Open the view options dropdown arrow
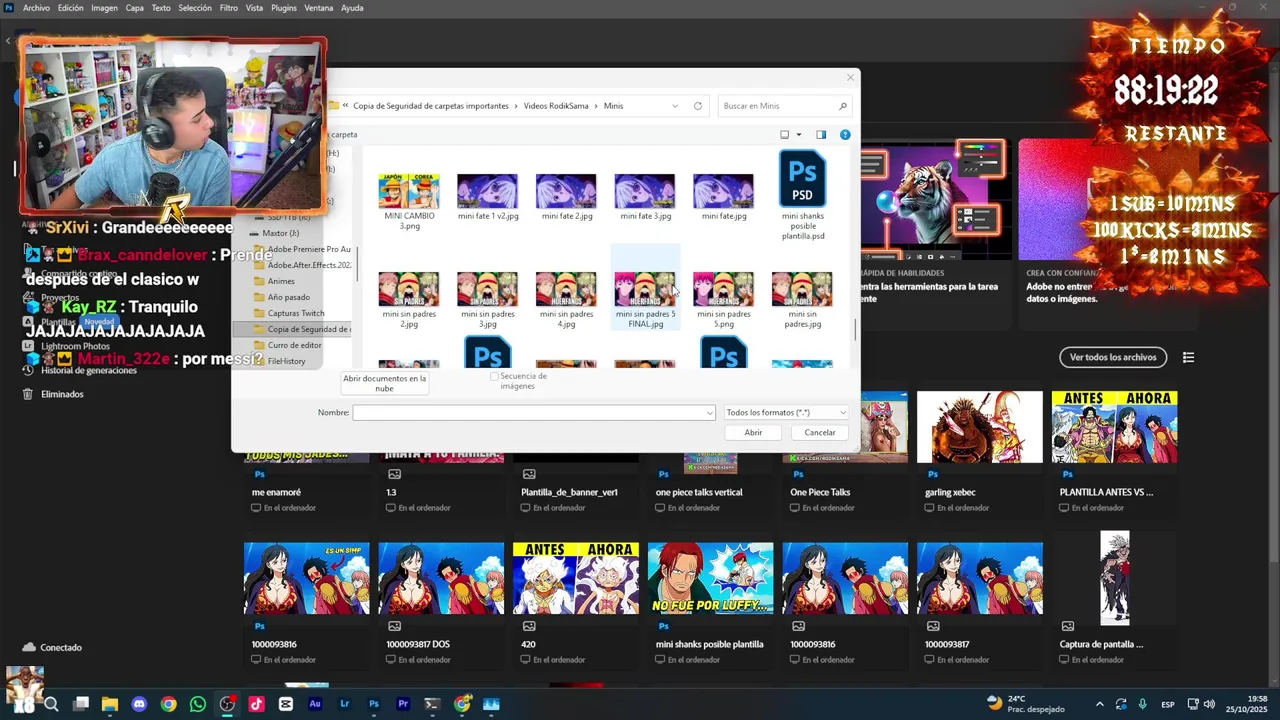The image size is (1280, 720). 798,134
